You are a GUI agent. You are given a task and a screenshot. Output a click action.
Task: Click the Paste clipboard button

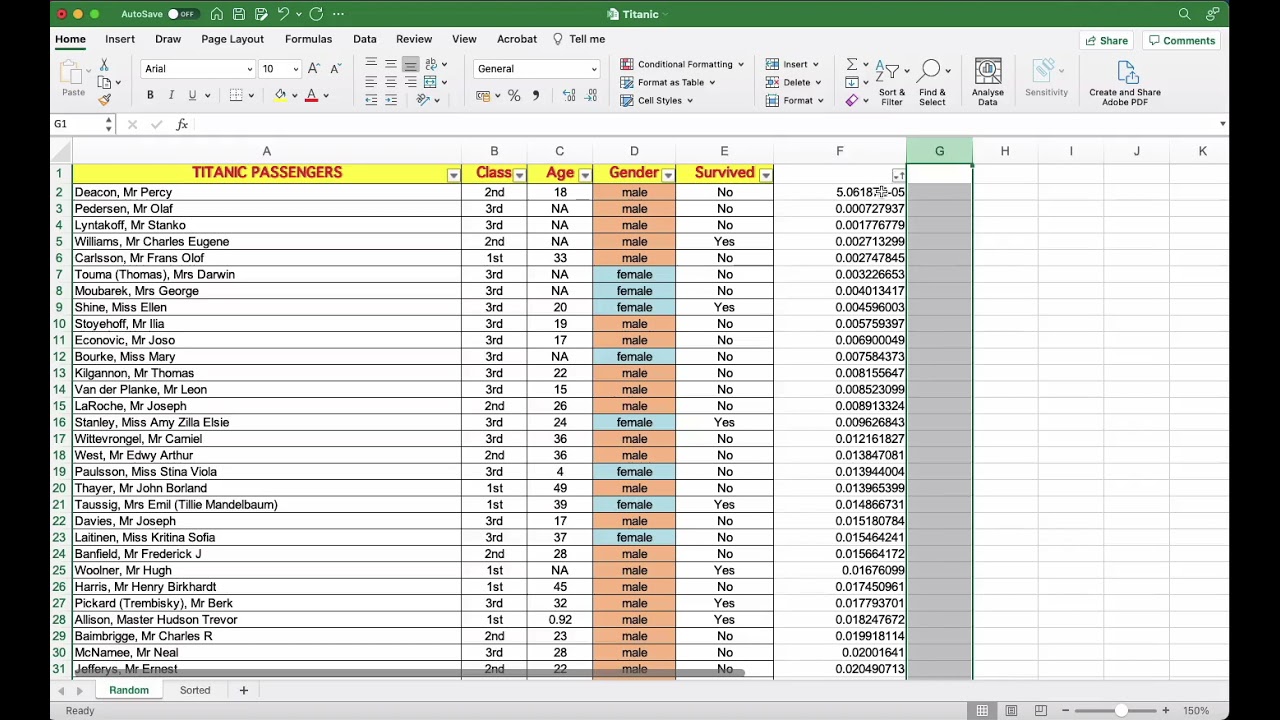[73, 79]
